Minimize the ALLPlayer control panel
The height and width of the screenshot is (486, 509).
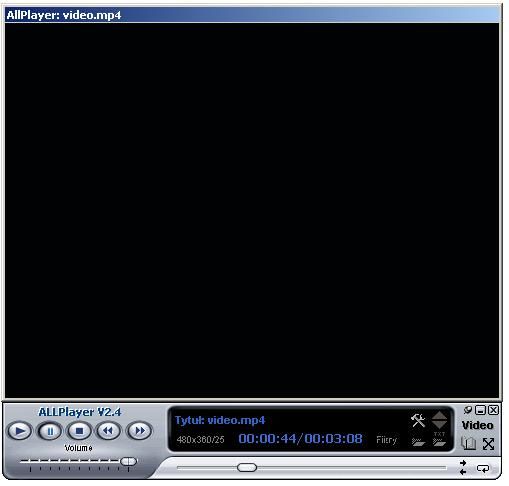click(x=480, y=410)
